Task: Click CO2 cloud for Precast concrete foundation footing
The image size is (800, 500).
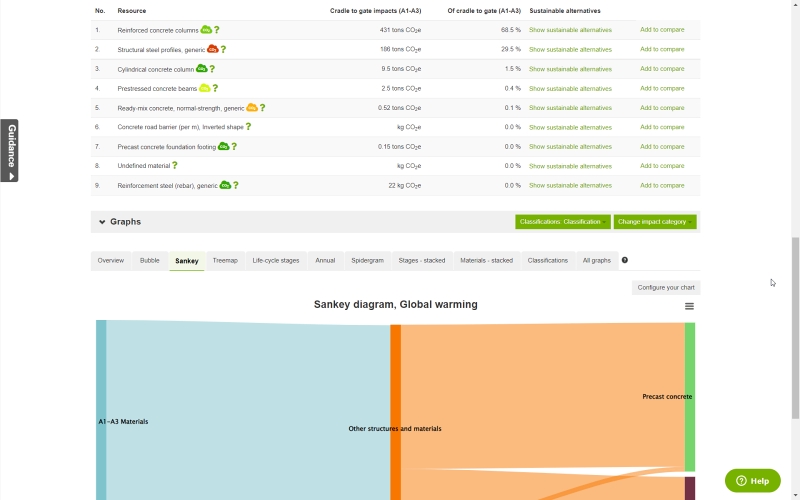Action: coord(223,146)
